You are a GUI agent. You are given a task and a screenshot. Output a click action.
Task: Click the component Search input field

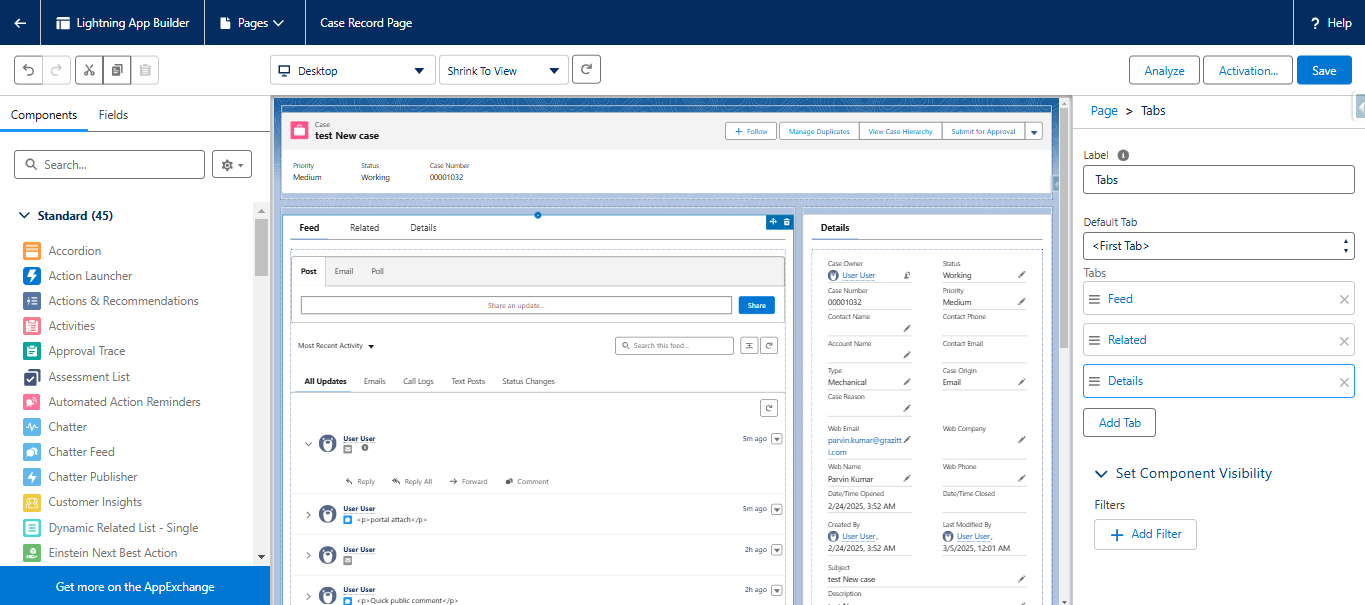click(109, 165)
